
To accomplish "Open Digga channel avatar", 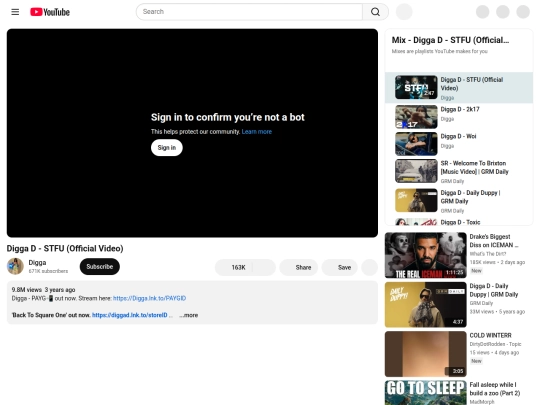I will (x=15, y=267).
